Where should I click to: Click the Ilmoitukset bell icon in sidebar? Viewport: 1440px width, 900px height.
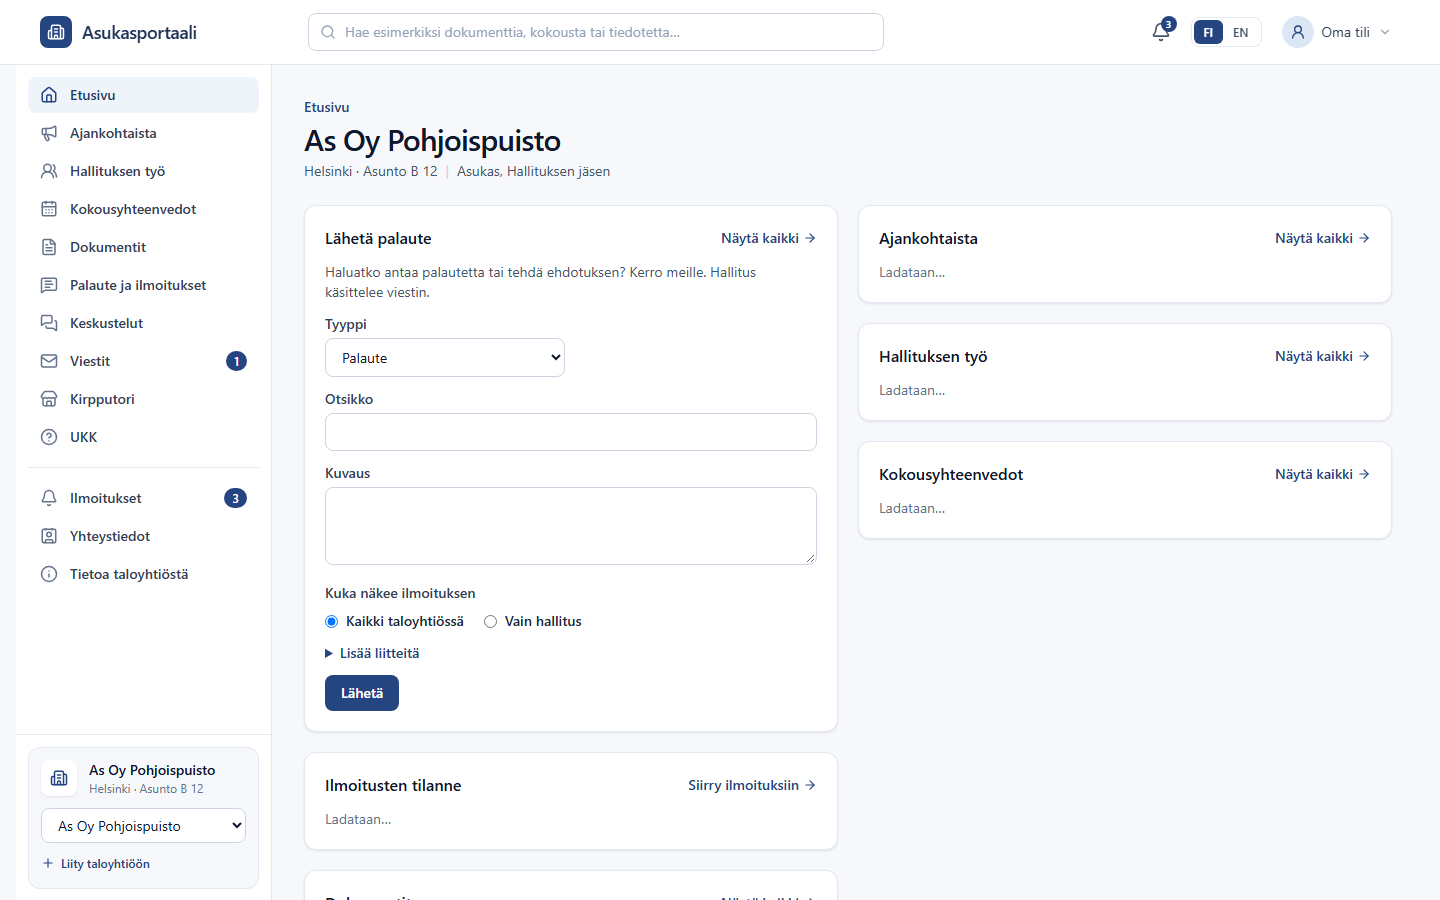tap(49, 498)
